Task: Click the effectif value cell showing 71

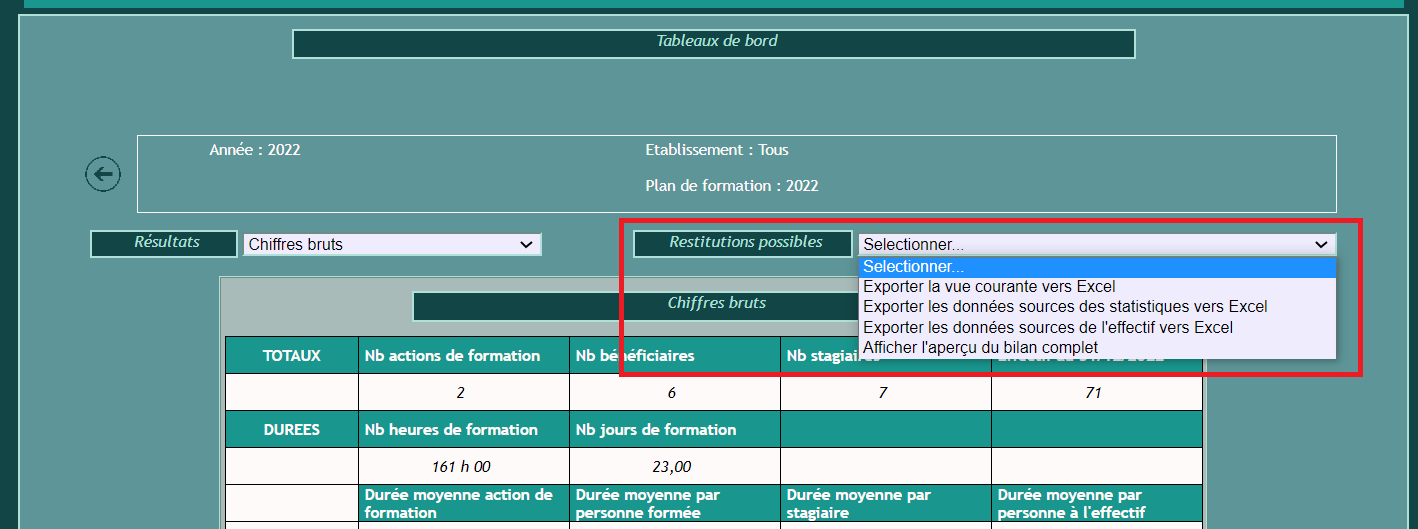Action: (x=1096, y=393)
